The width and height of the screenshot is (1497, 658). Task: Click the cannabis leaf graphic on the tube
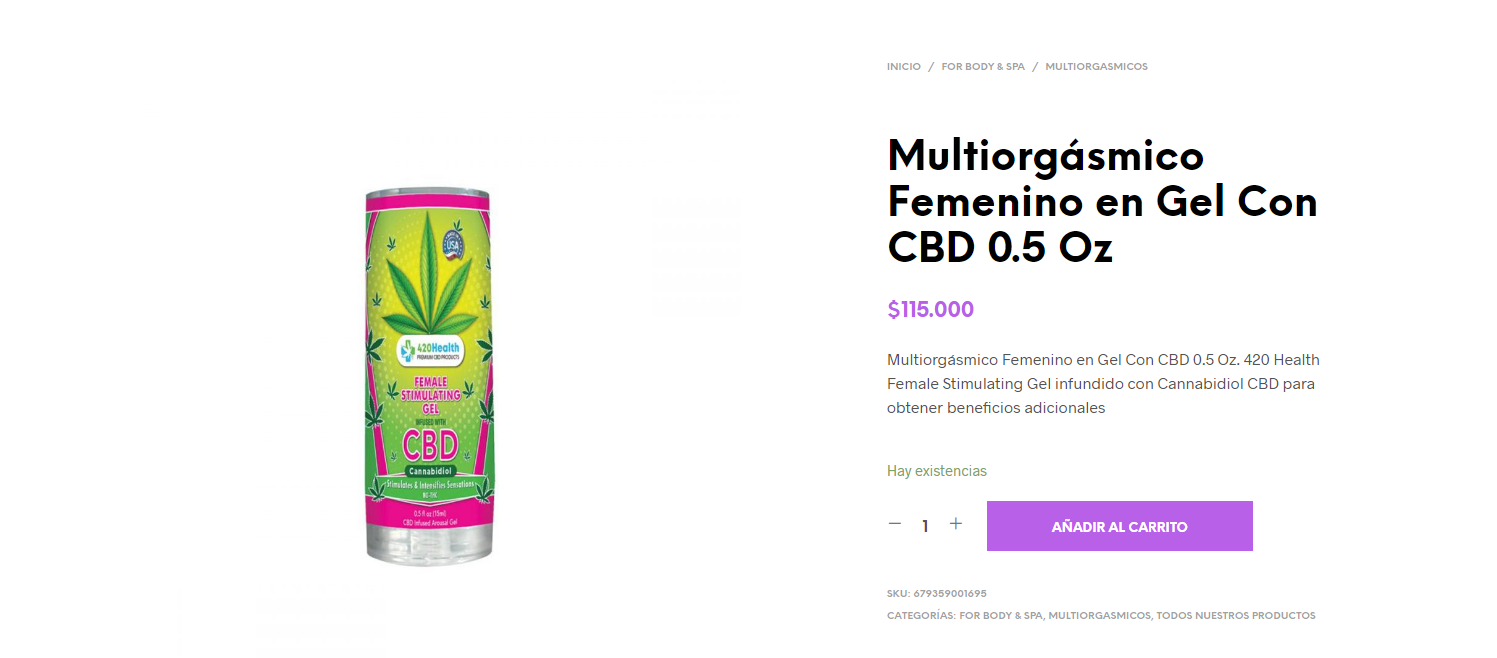(x=428, y=272)
